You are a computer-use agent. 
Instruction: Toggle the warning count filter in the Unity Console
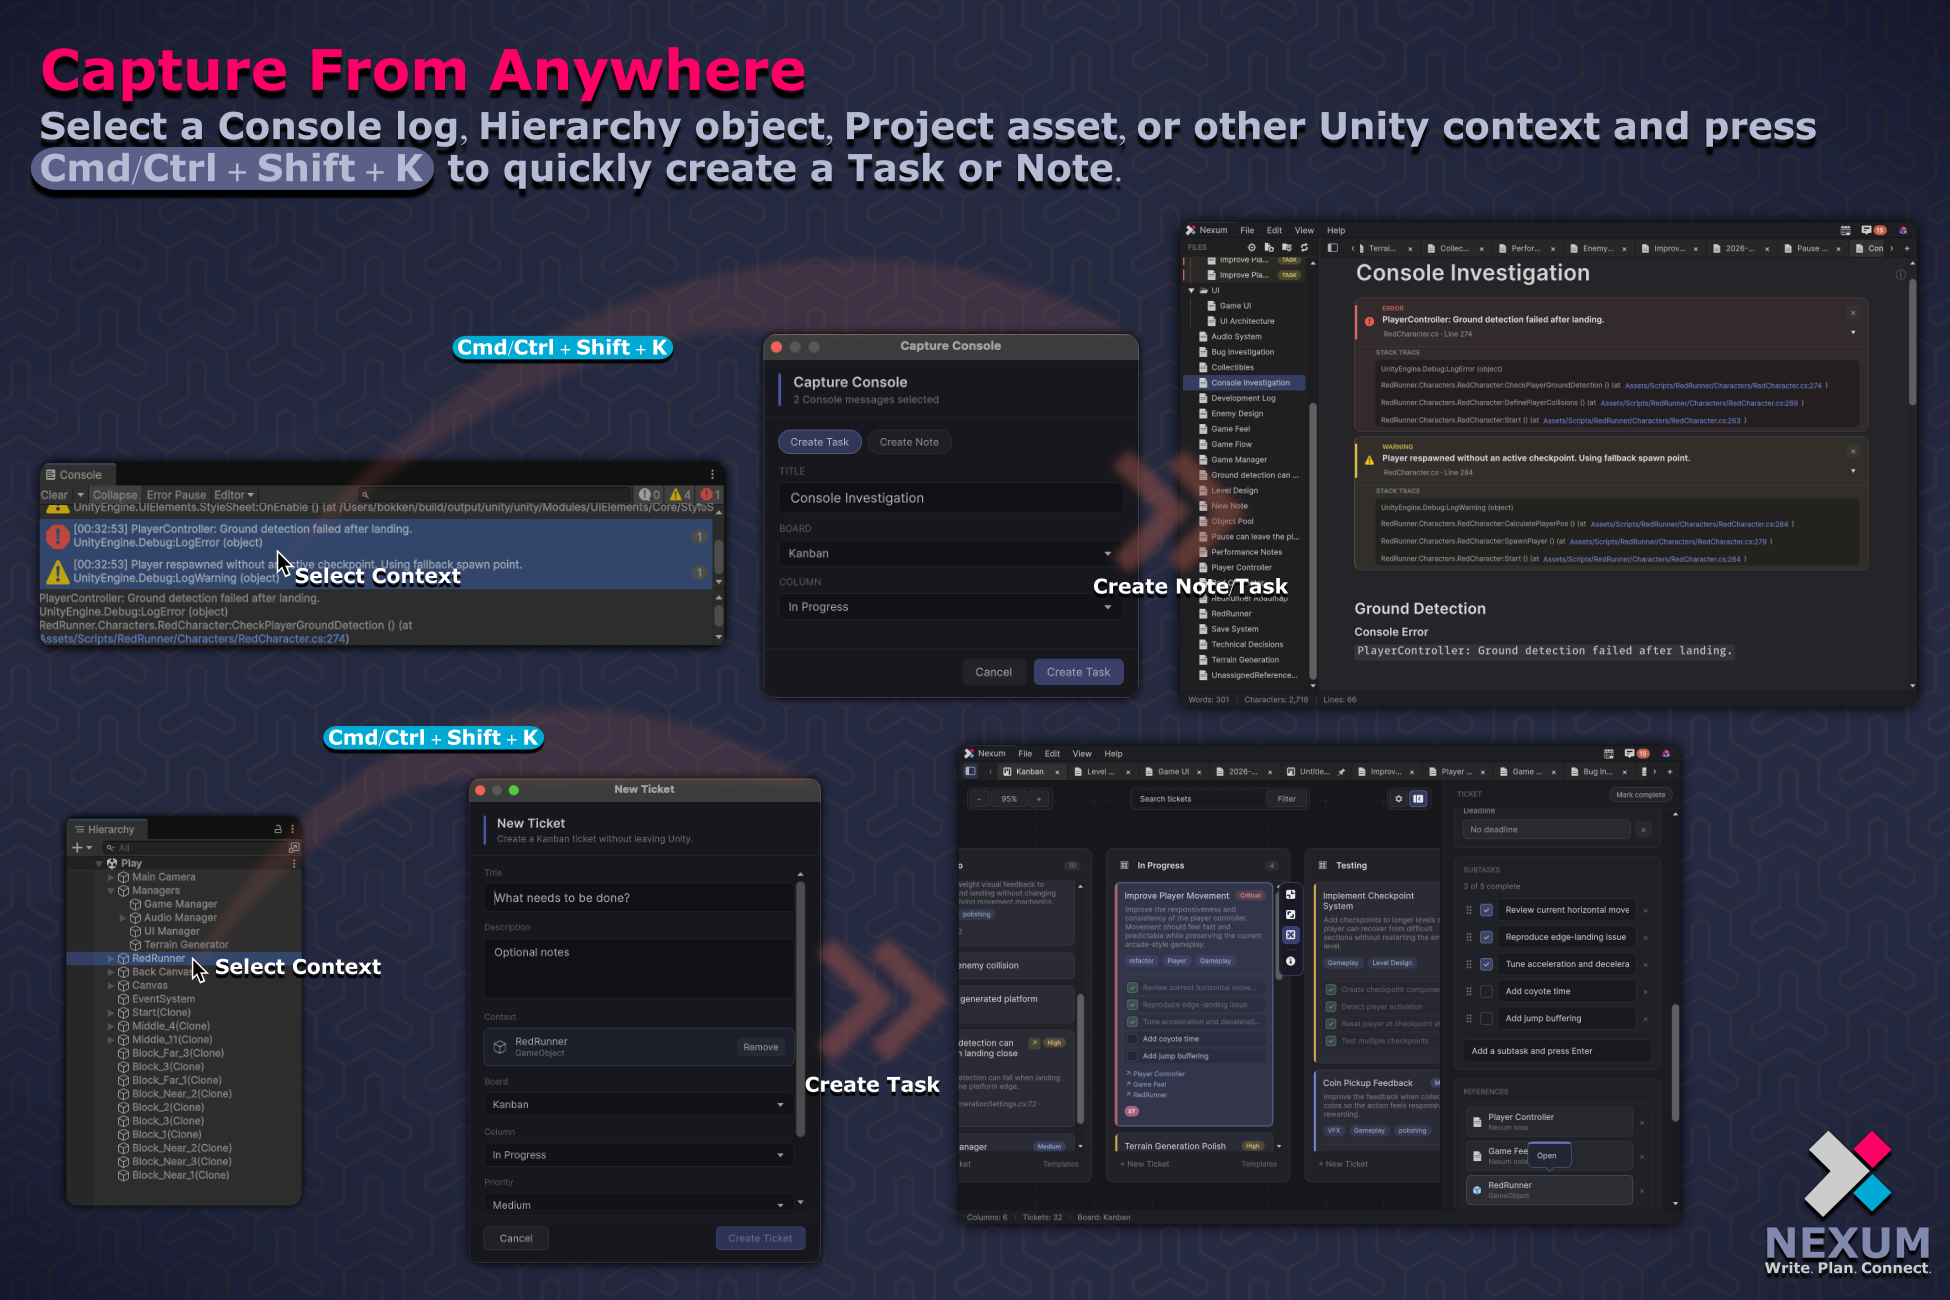pyautogui.click(x=680, y=495)
